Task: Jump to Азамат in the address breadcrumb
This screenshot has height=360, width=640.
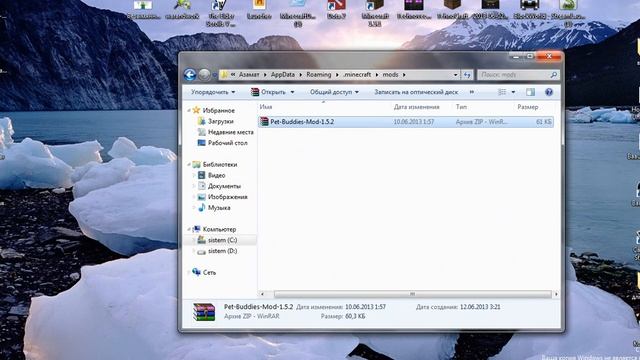Action: 249,75
